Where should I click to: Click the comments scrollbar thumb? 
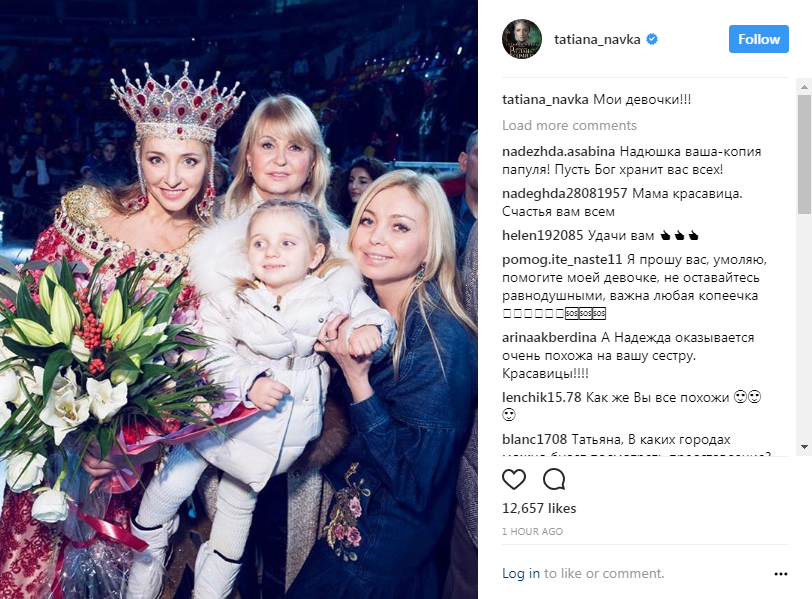click(804, 154)
